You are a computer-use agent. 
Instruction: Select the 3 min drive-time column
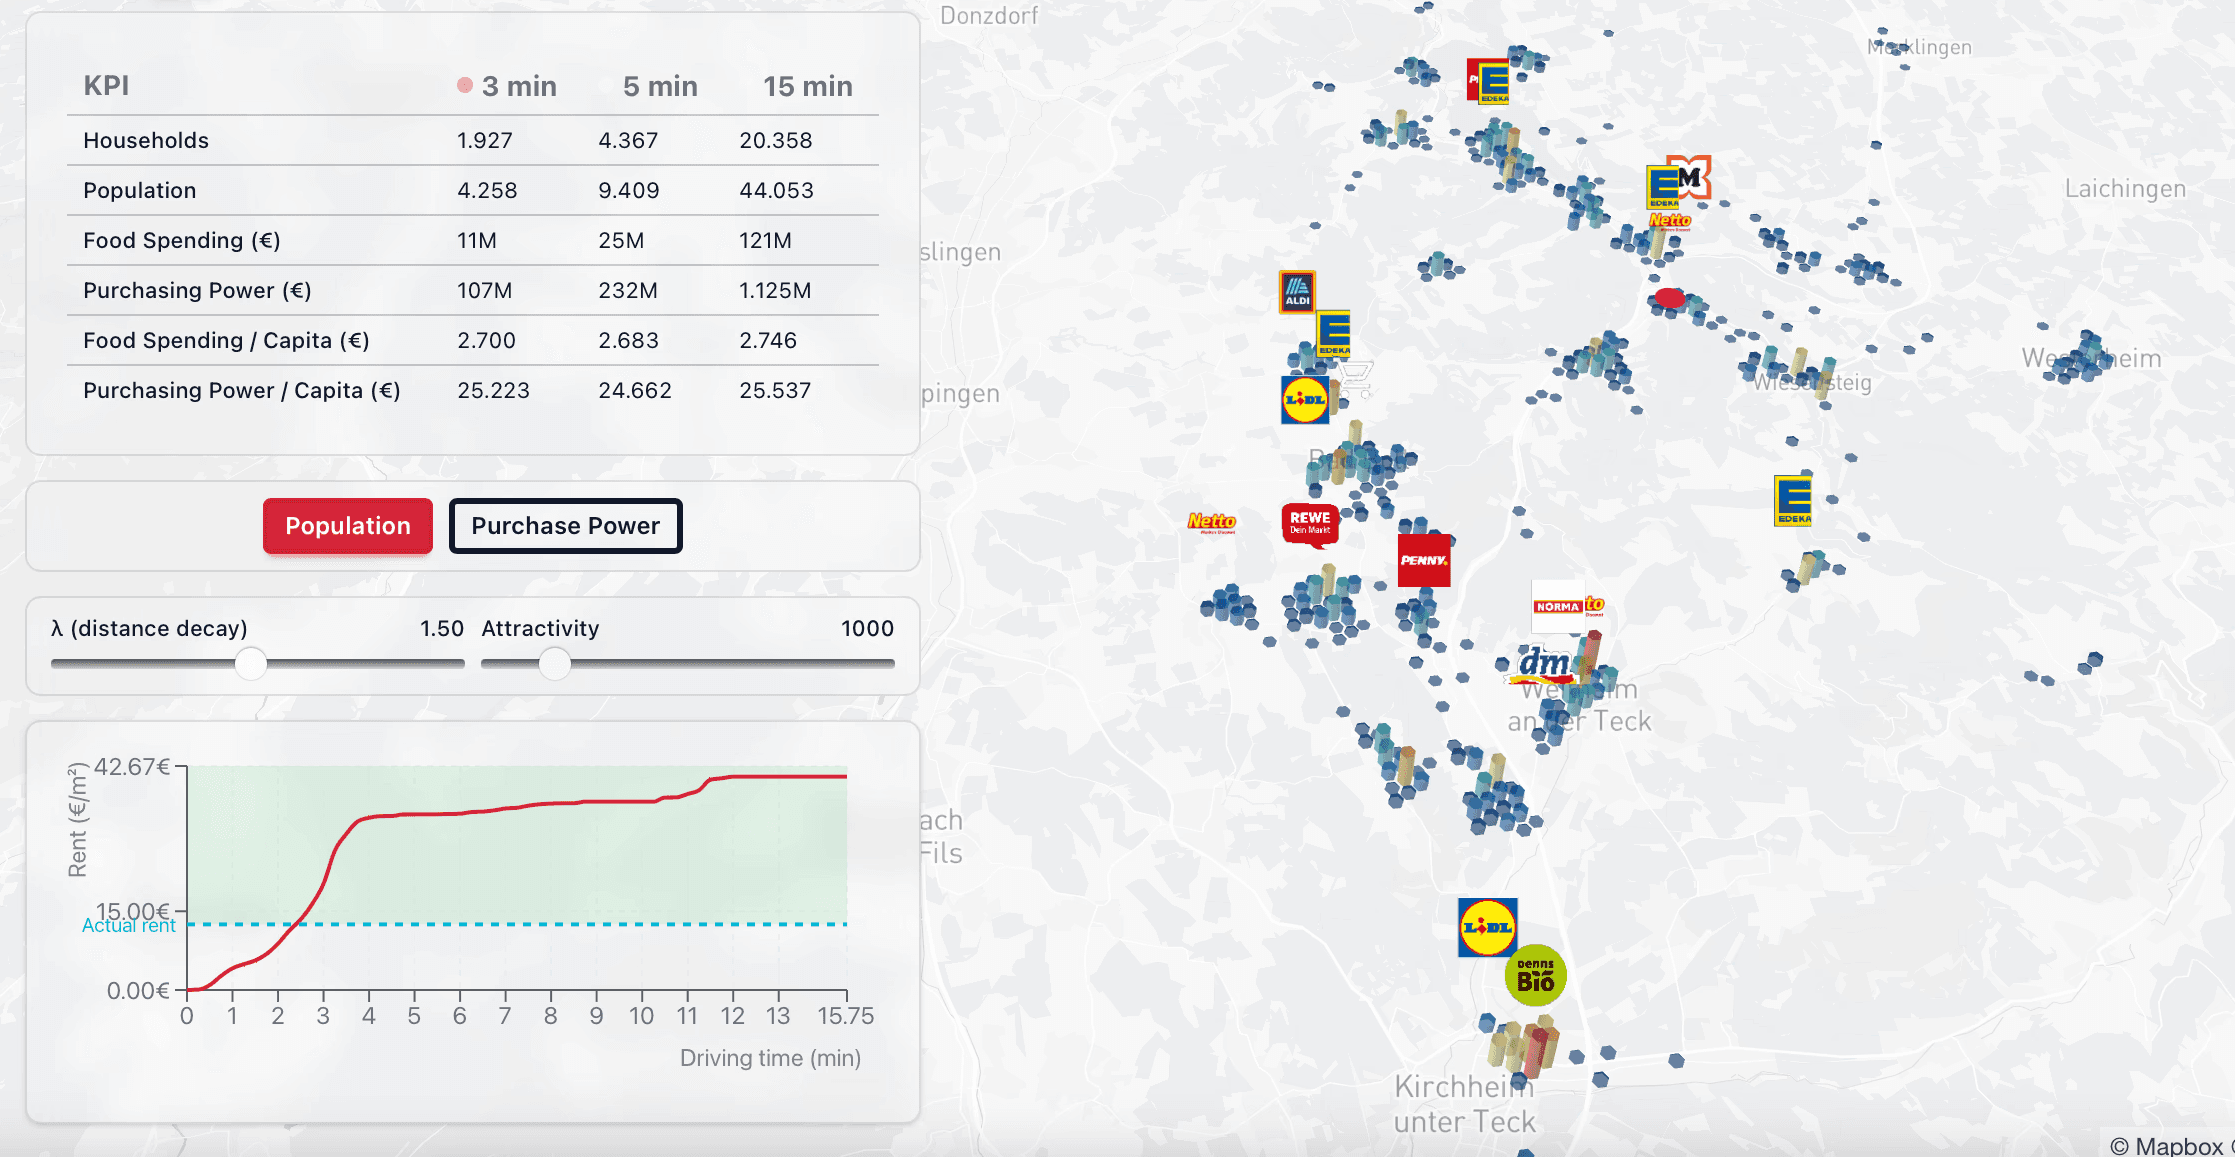(x=517, y=86)
